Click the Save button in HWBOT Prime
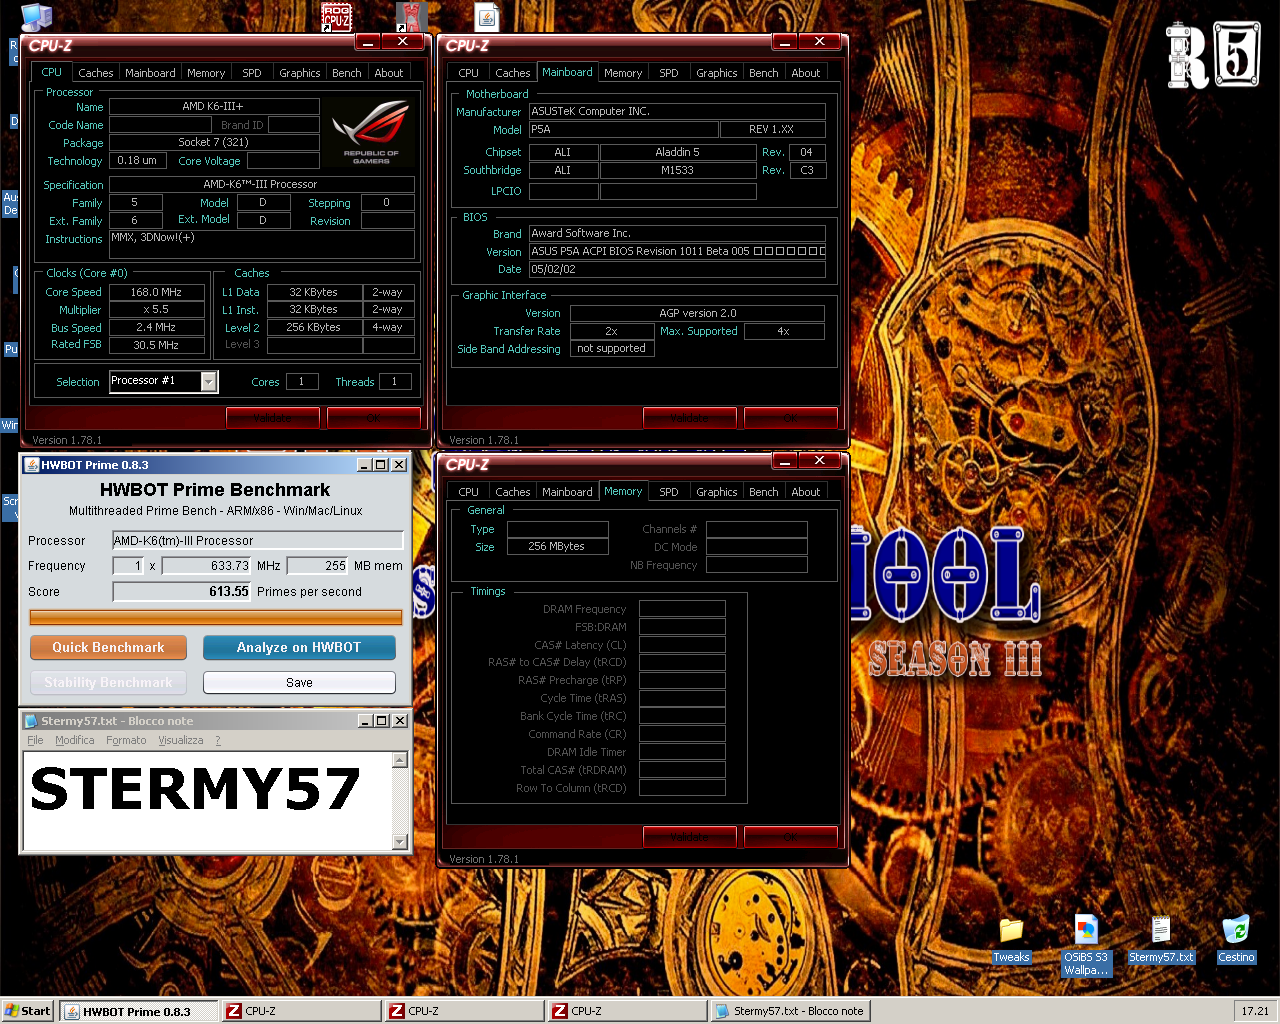1280x1024 pixels. coord(299,683)
